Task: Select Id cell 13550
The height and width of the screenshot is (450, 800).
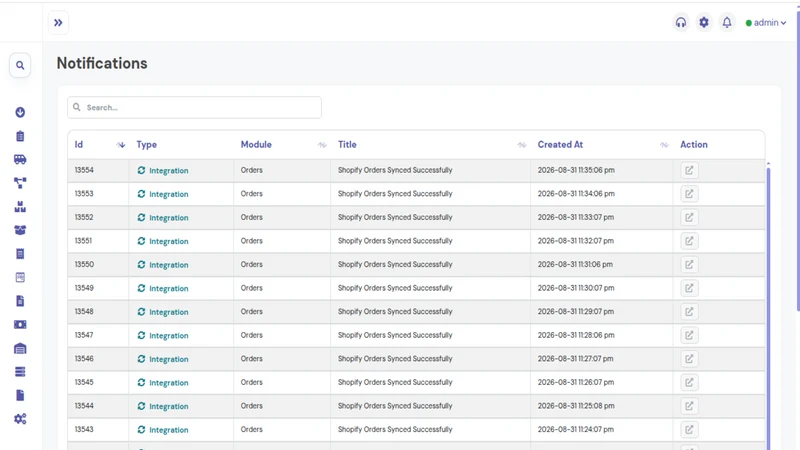Action: [x=84, y=264]
